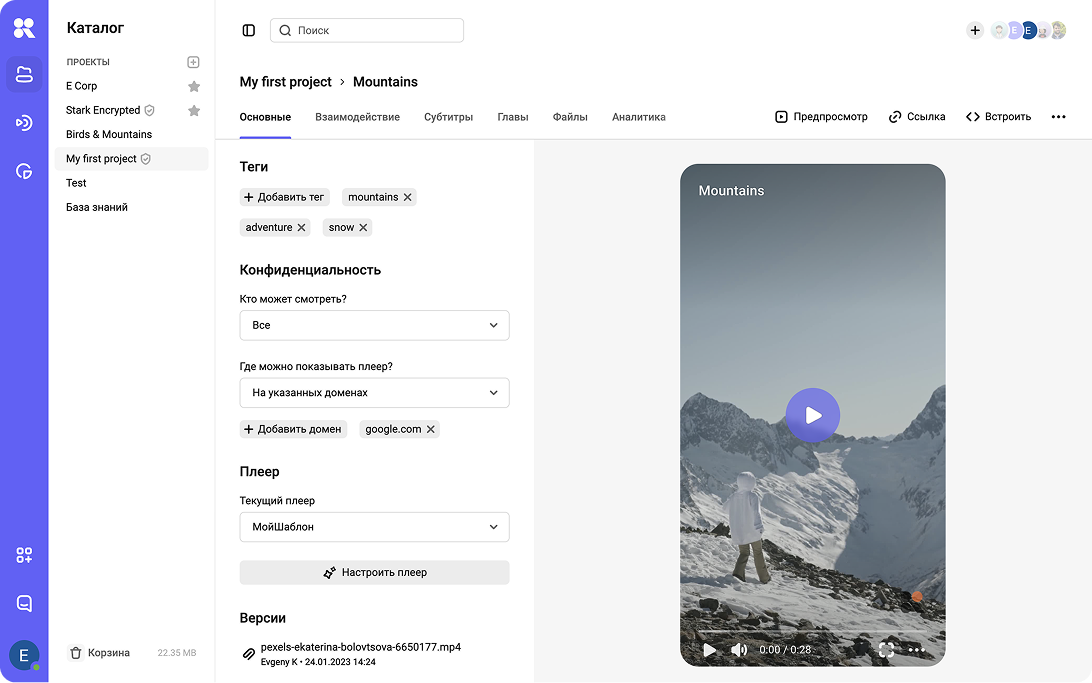Enter fullscreen in the video player
This screenshot has height=683, width=1092.
[x=887, y=650]
